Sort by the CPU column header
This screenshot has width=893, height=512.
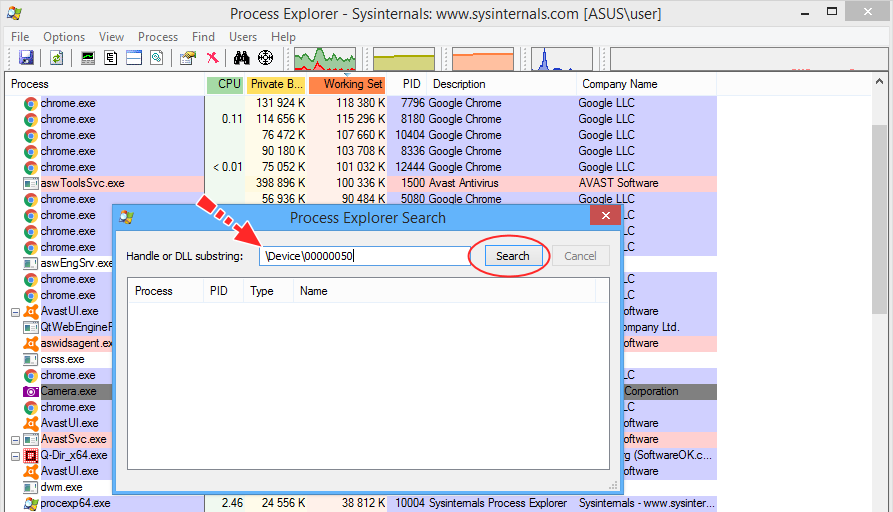[x=226, y=84]
